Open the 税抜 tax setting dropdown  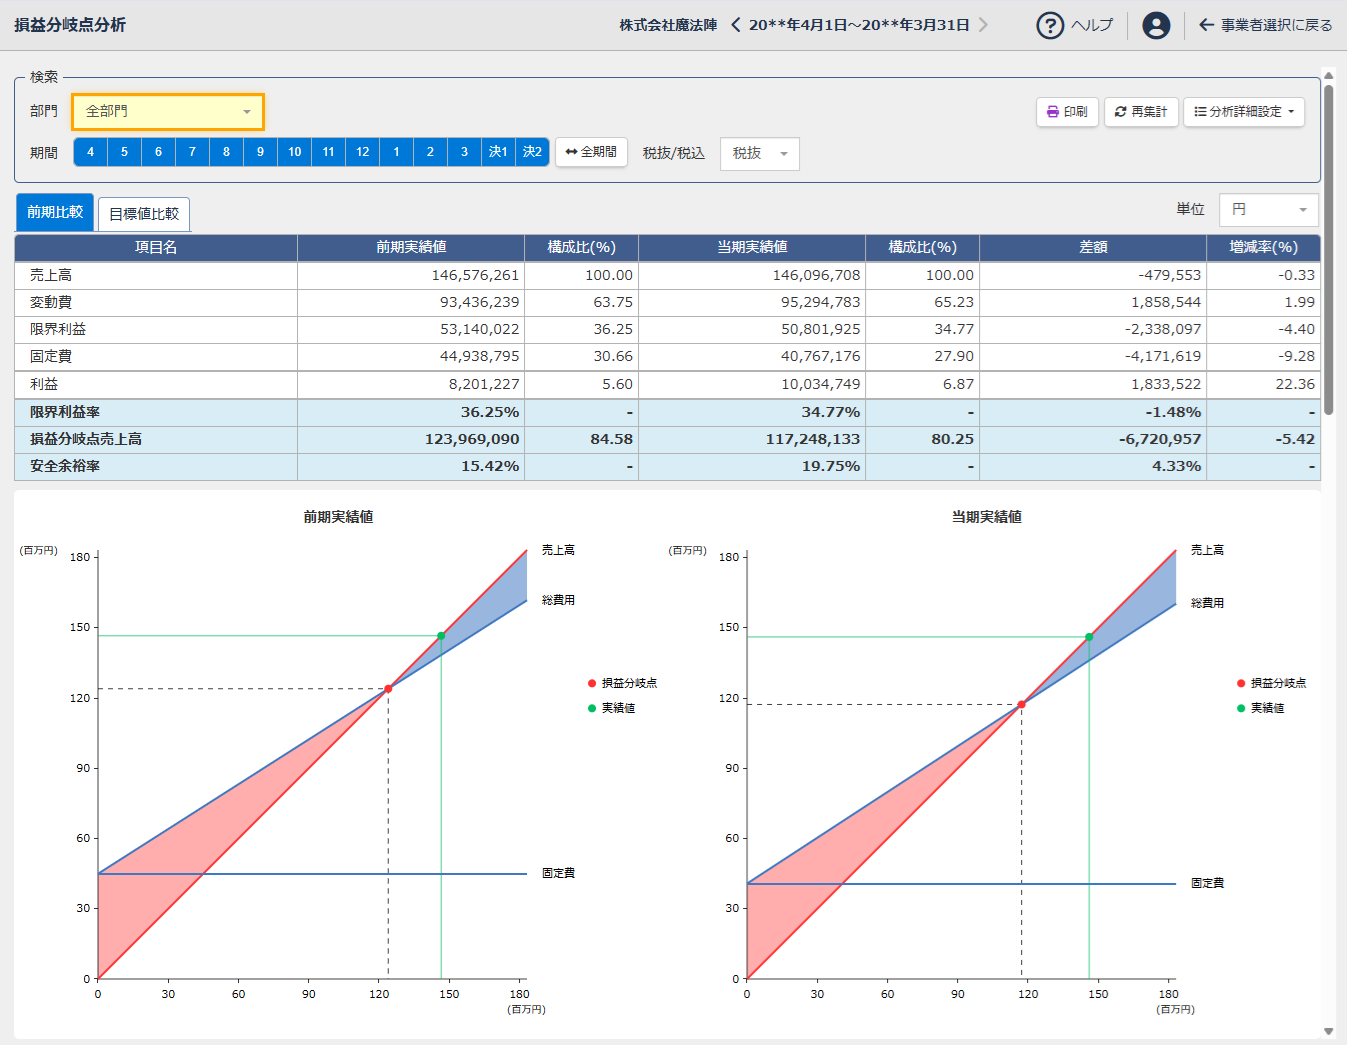coord(759,154)
